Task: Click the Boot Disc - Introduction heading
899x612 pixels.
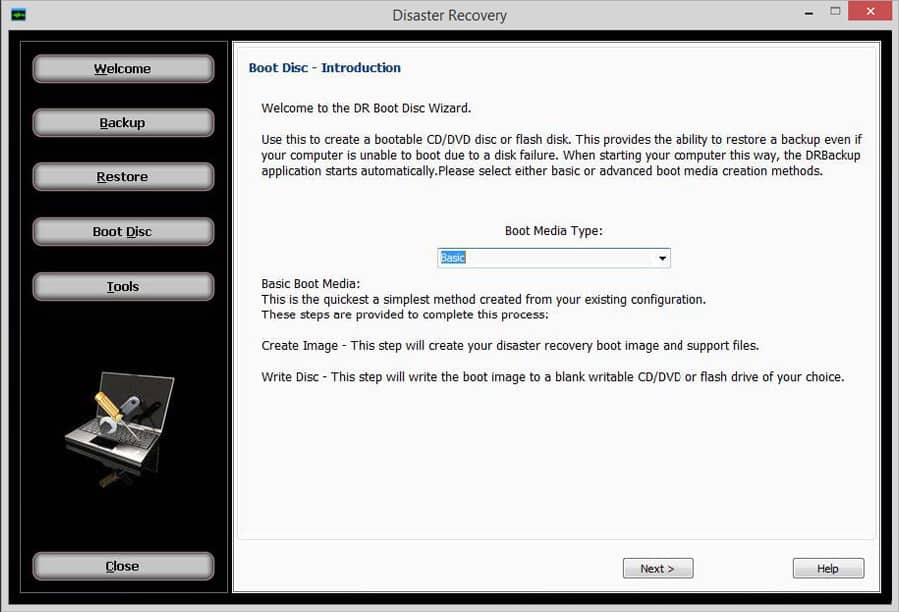Action: [325, 68]
